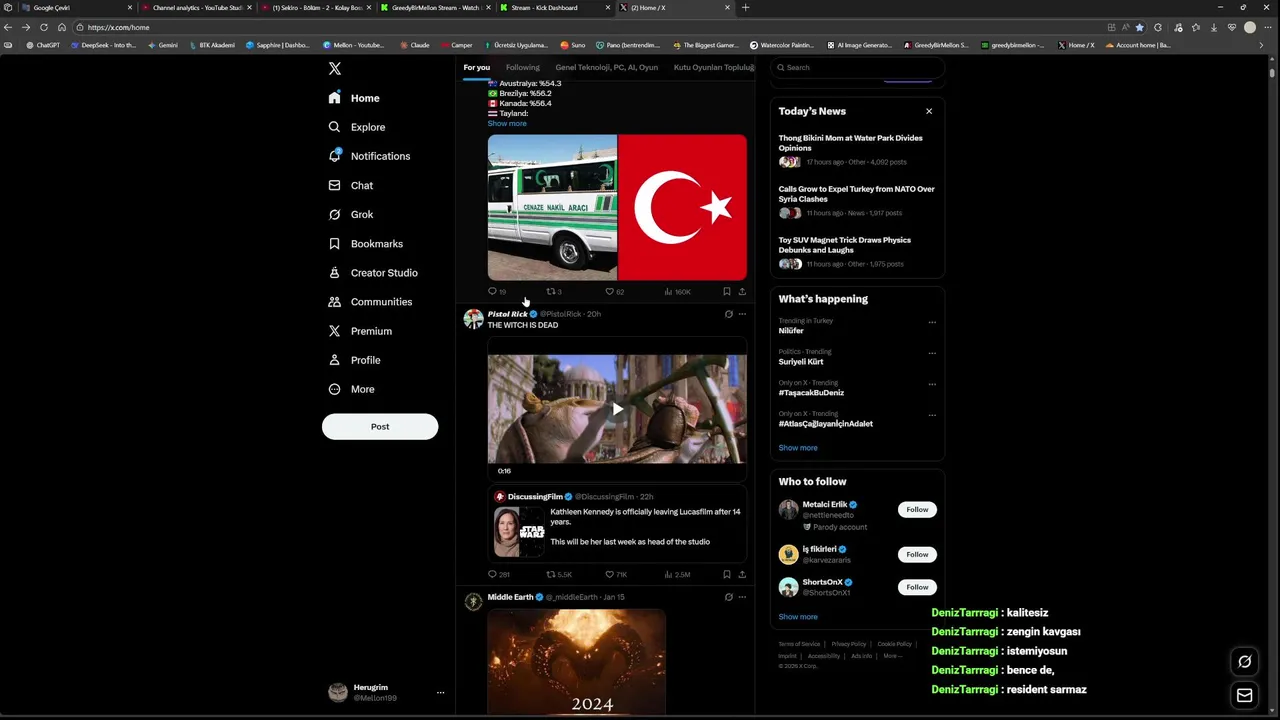Follow iş fikirleri account

click(917, 554)
